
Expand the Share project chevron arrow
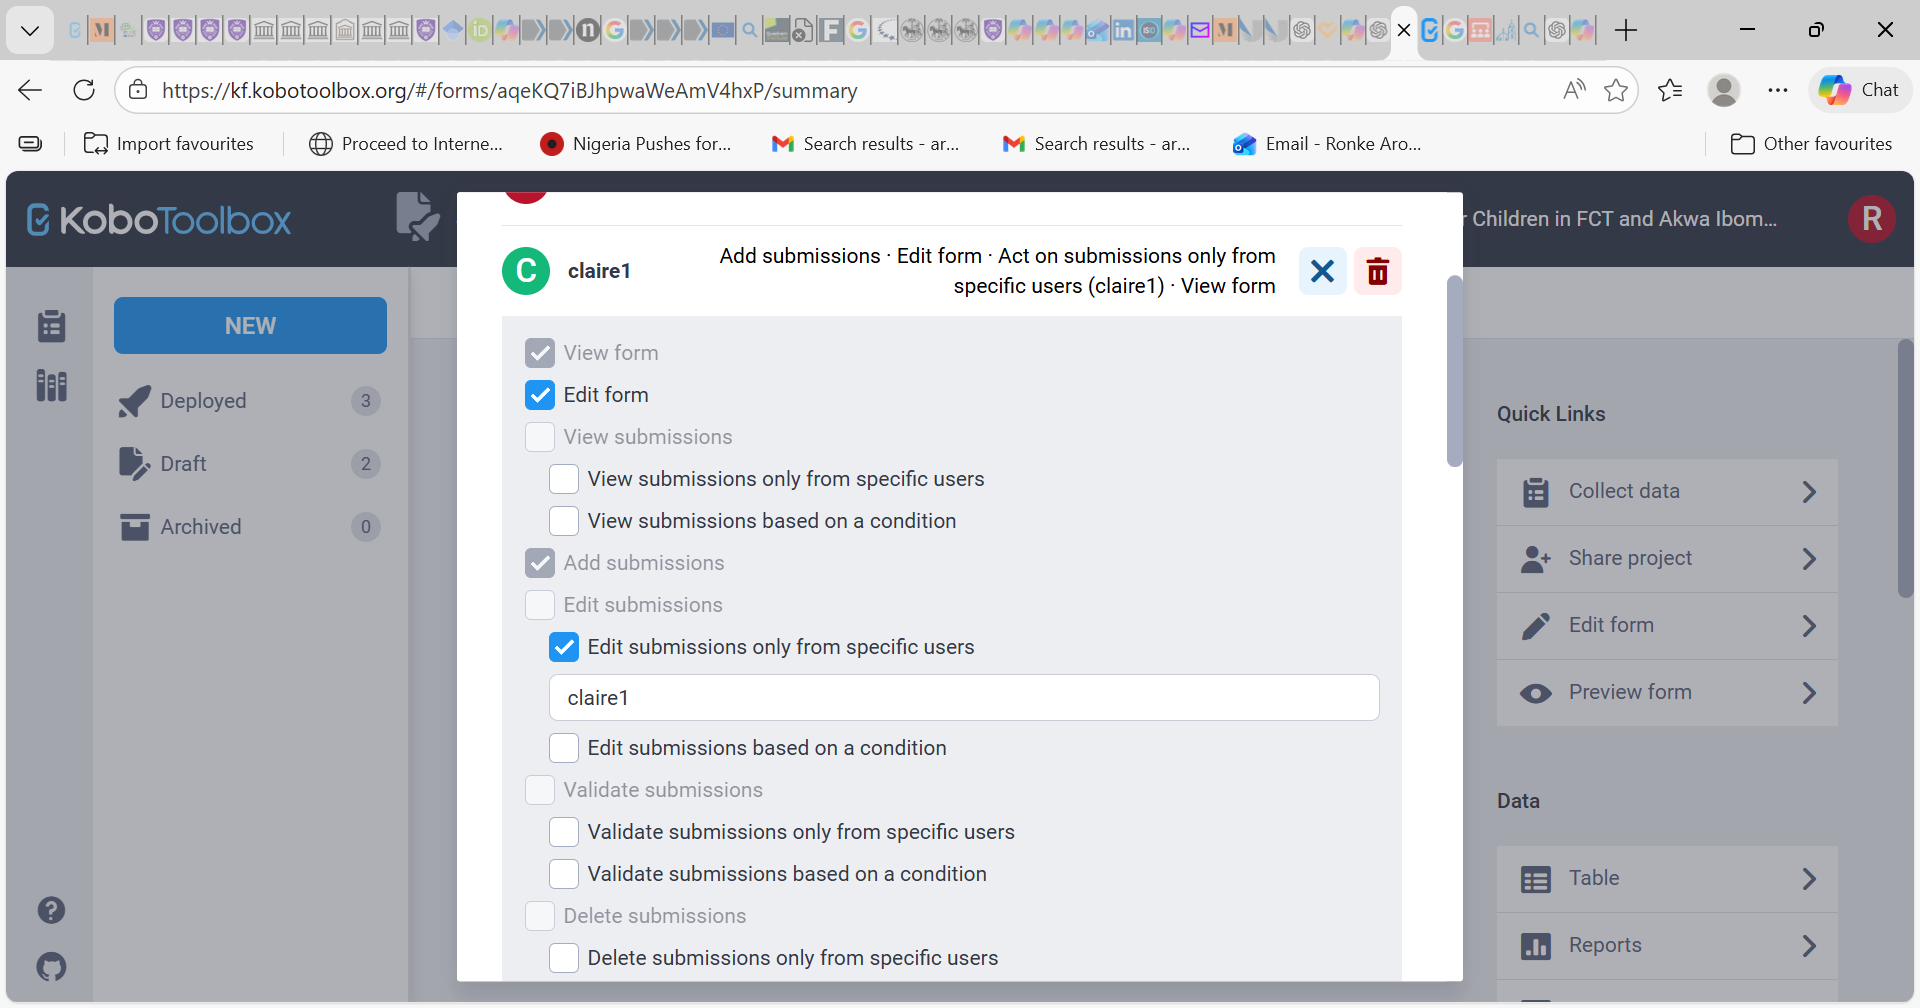1808,559
